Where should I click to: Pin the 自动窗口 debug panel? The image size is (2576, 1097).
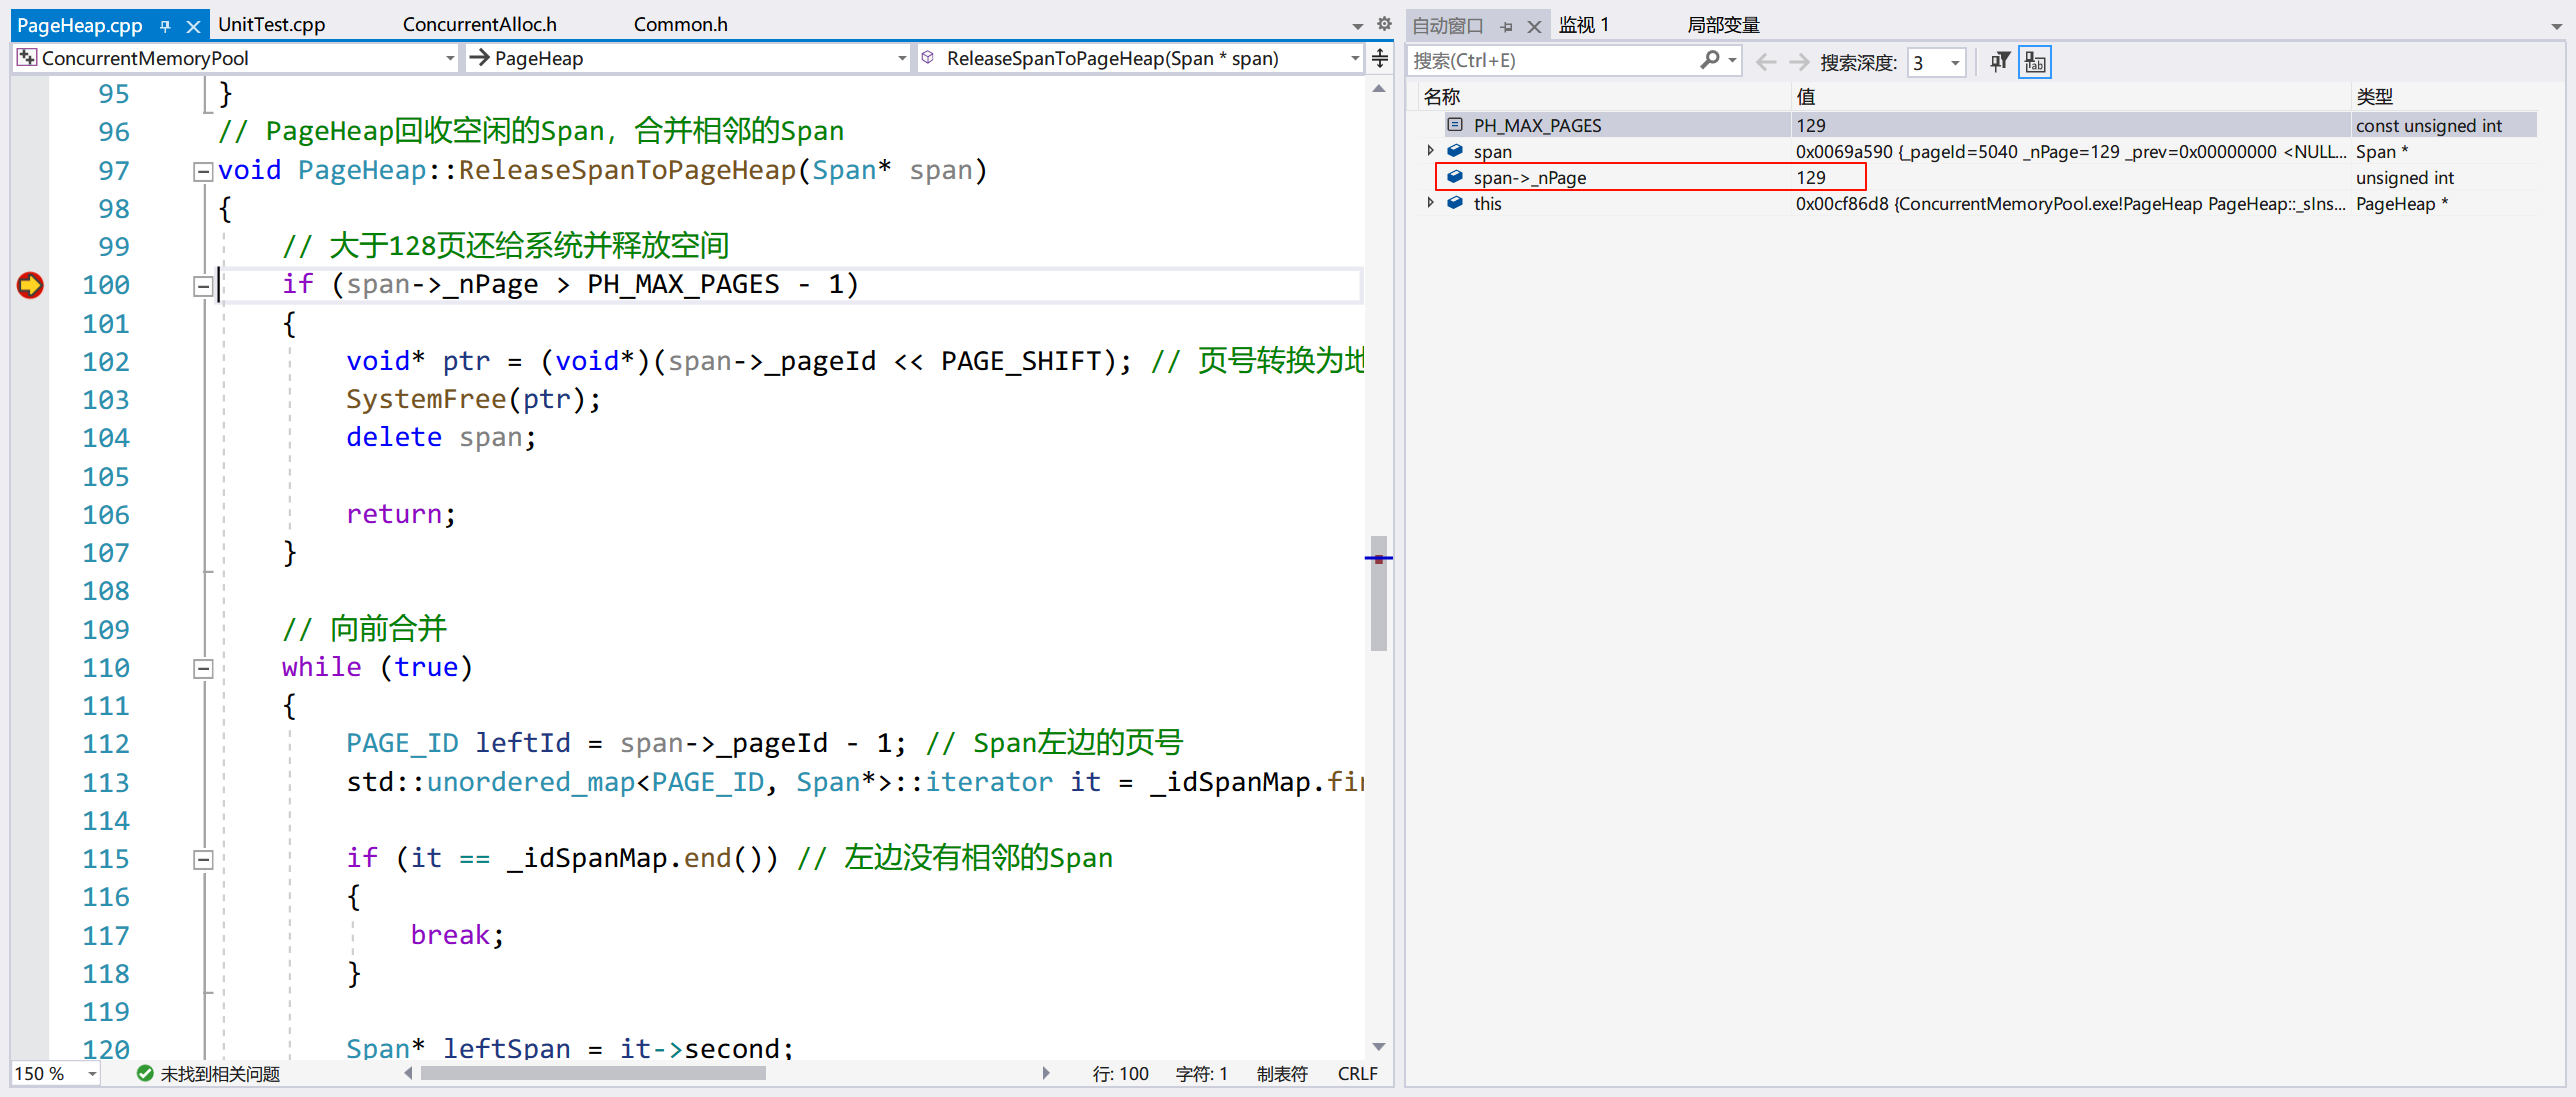[1508, 25]
